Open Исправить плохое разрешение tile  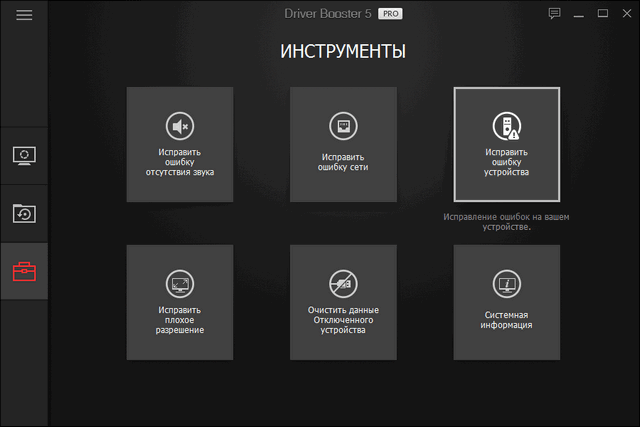click(180, 302)
